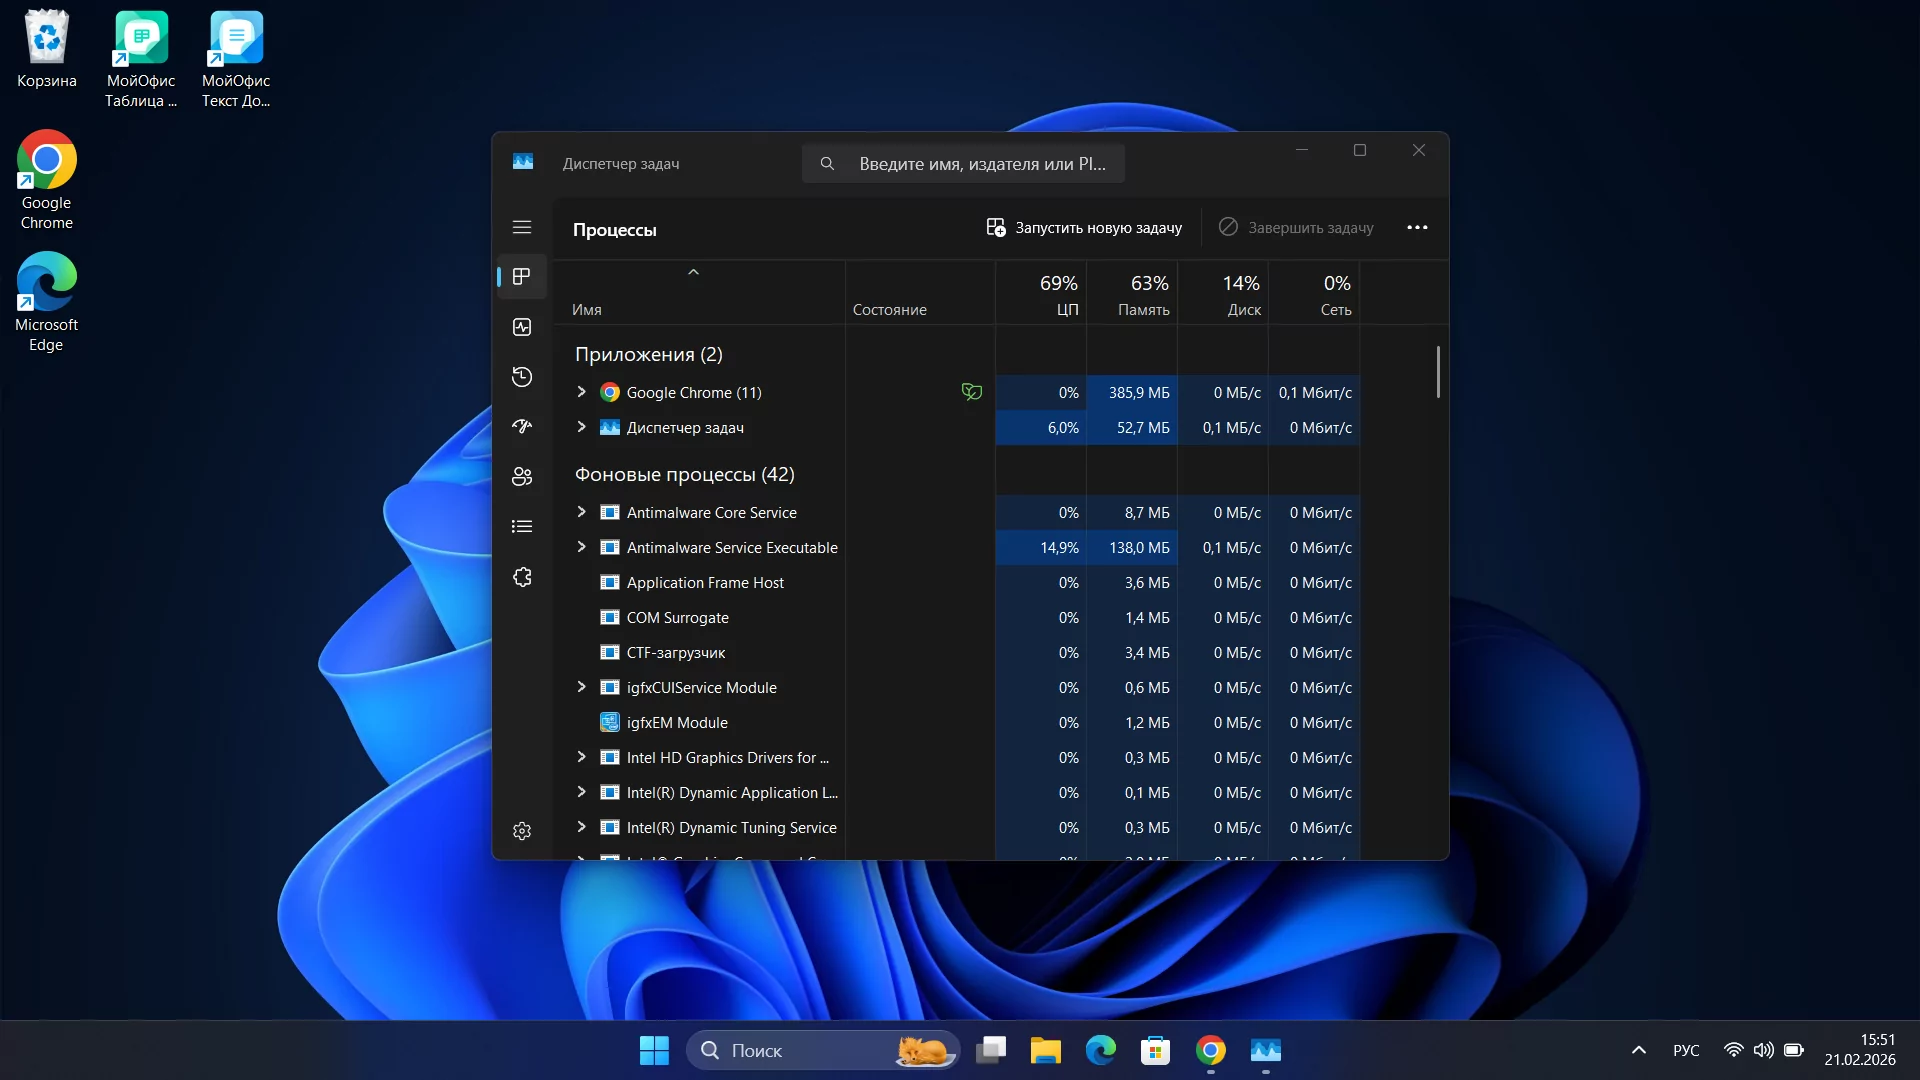
Task: Toggle the hamburger navigation menu
Action: 522,227
